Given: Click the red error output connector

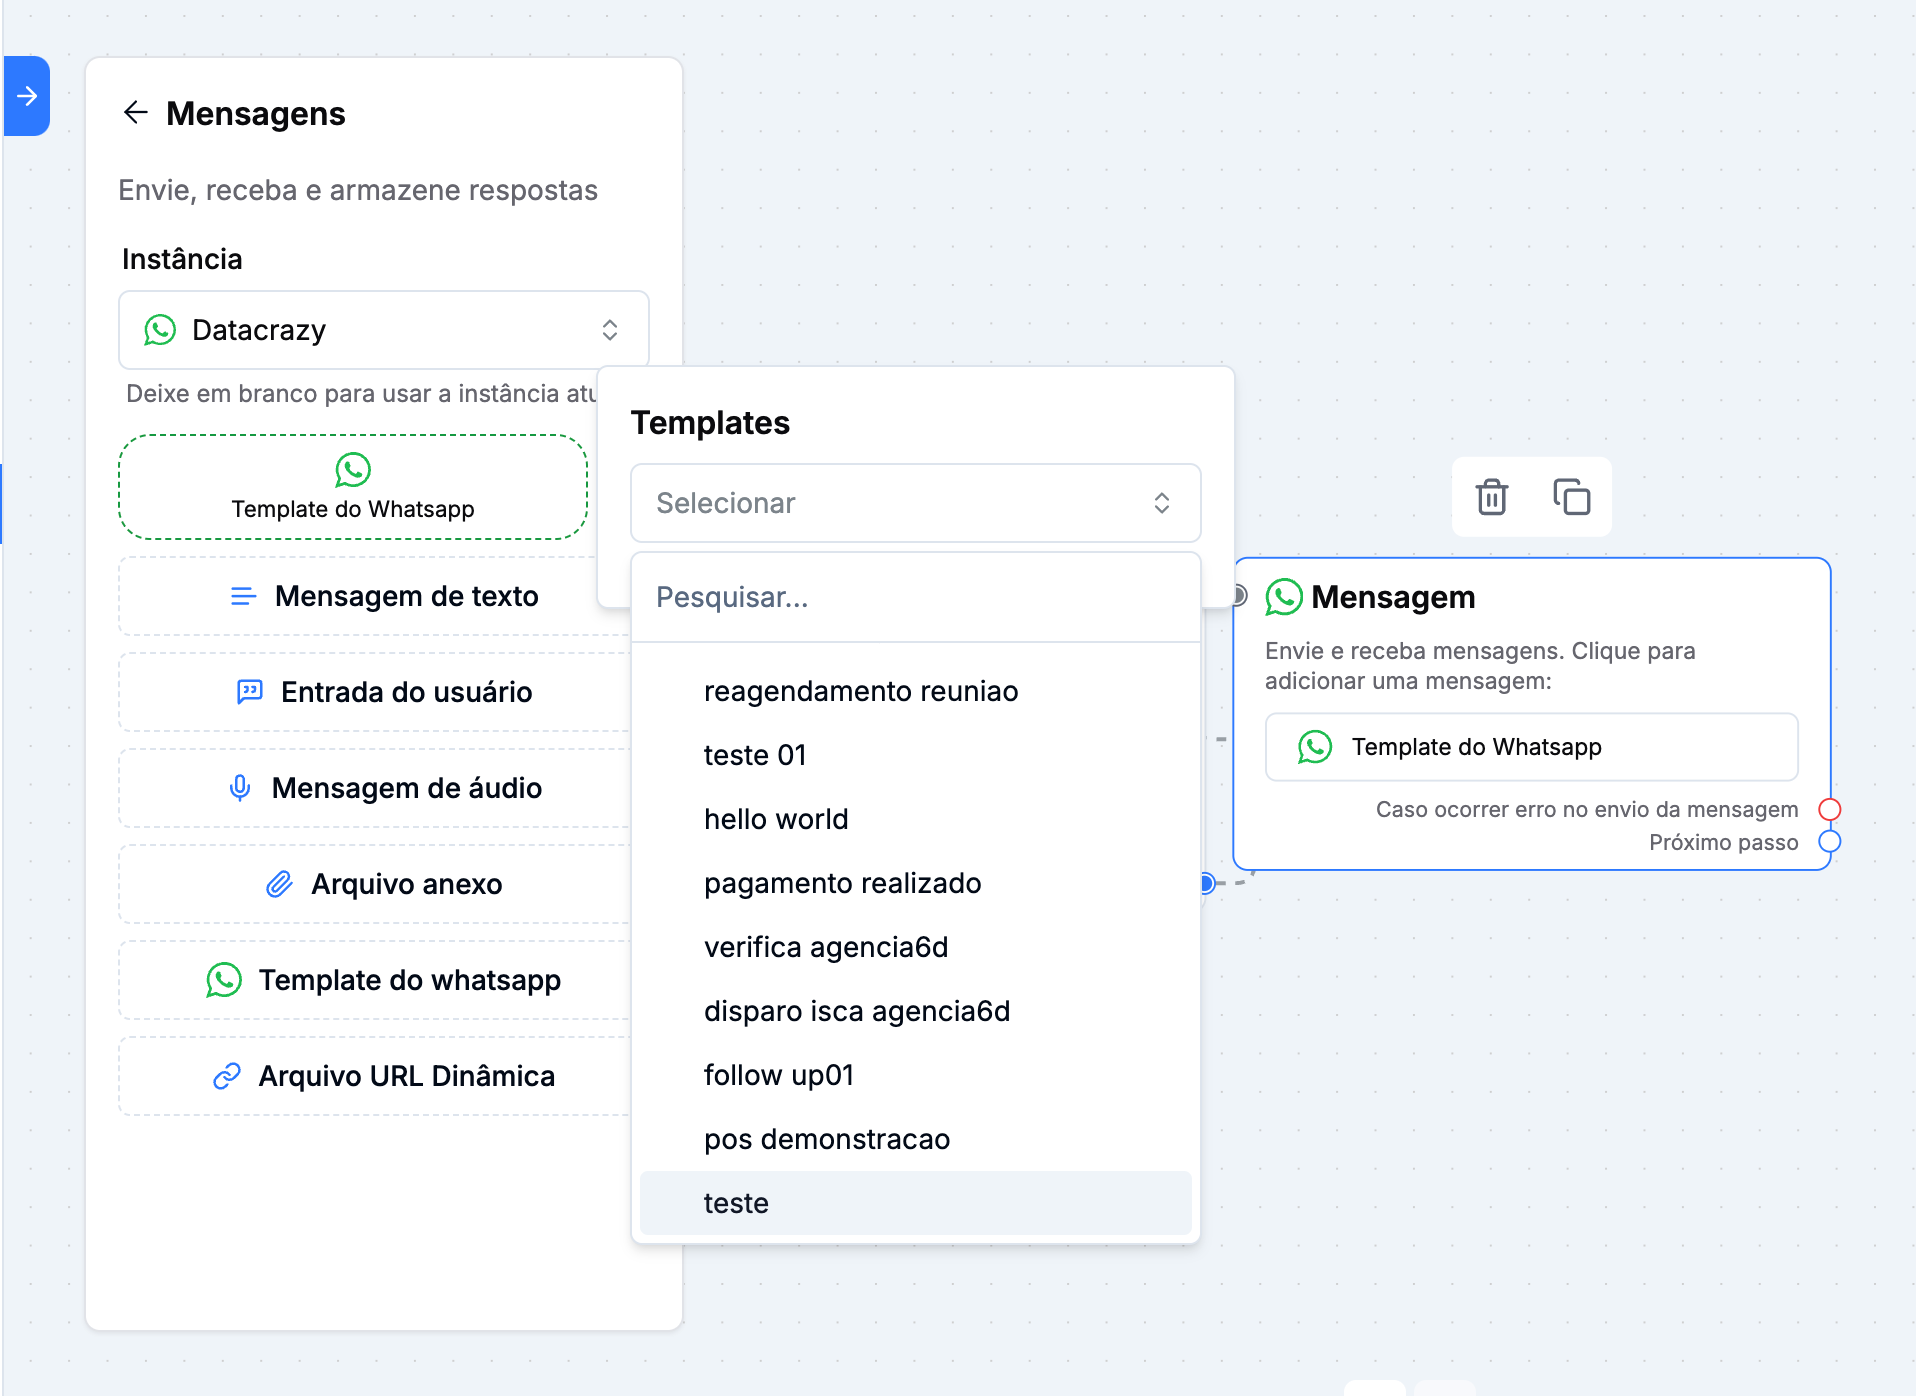Looking at the screenshot, I should [x=1829, y=809].
